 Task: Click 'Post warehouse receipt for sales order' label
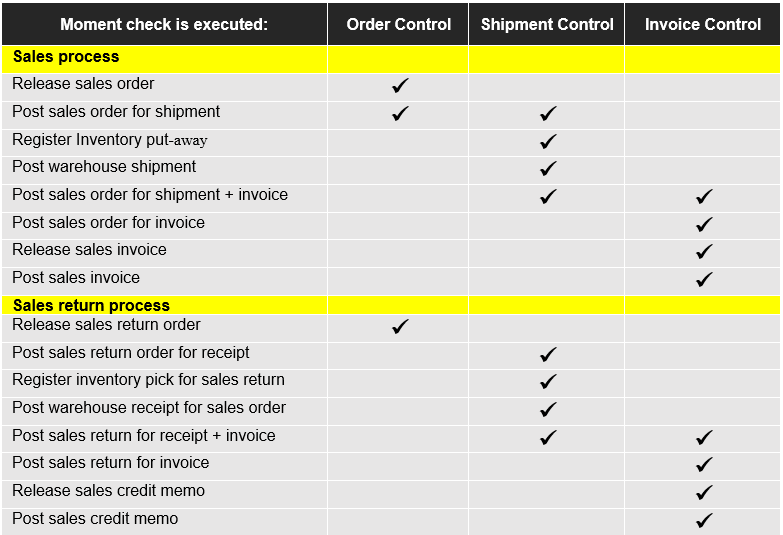tap(149, 408)
